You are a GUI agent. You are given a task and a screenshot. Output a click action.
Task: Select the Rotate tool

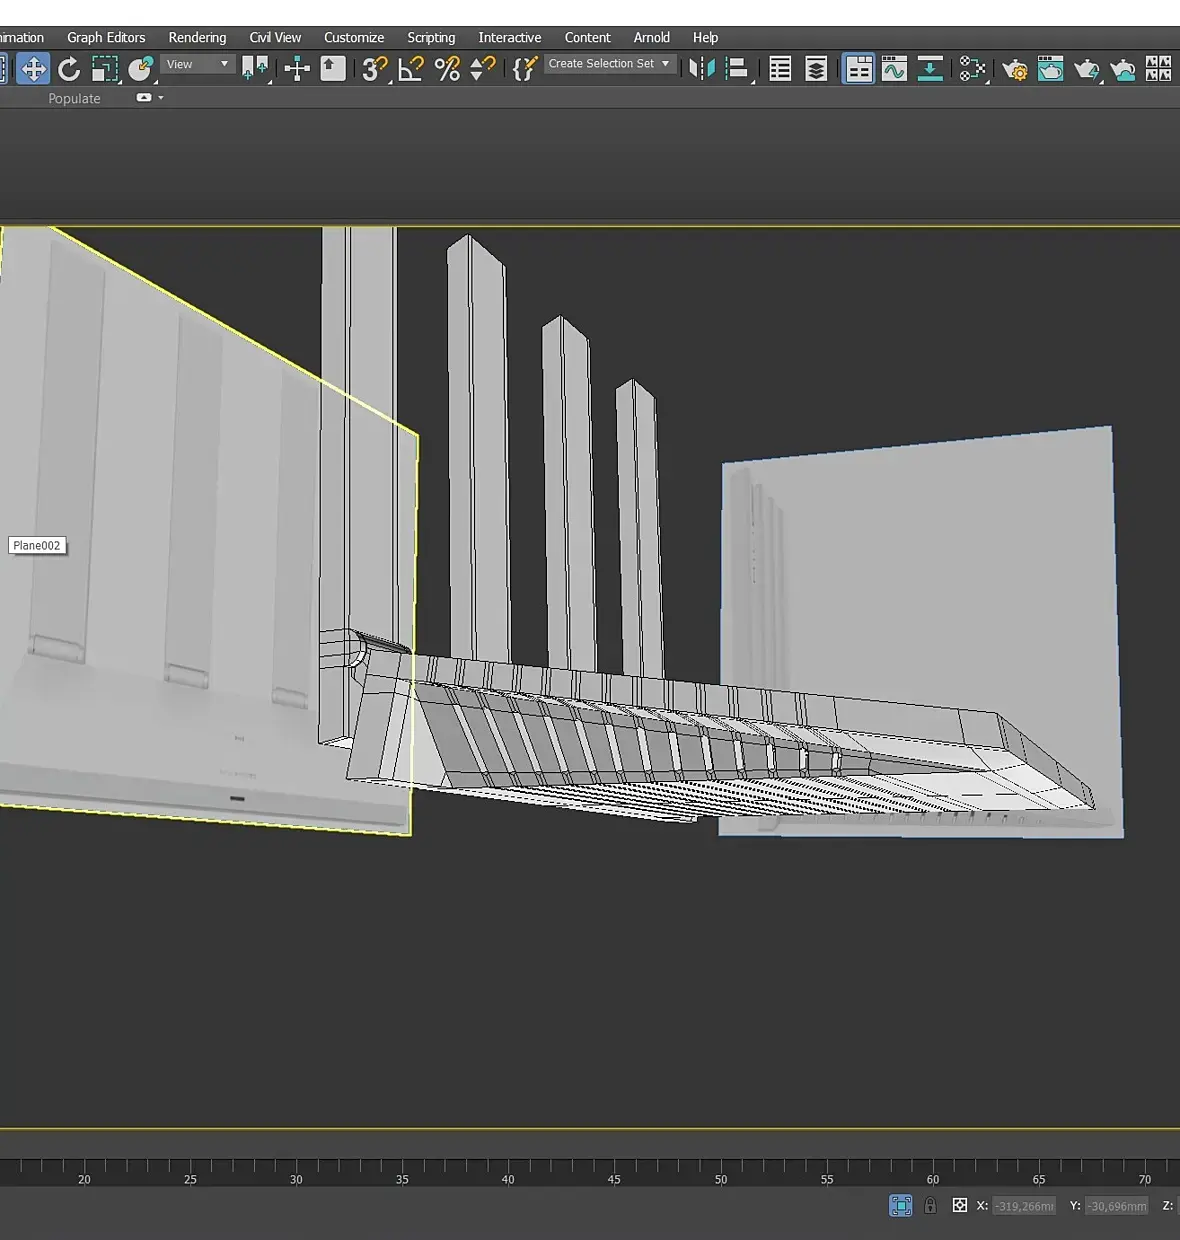(x=69, y=69)
